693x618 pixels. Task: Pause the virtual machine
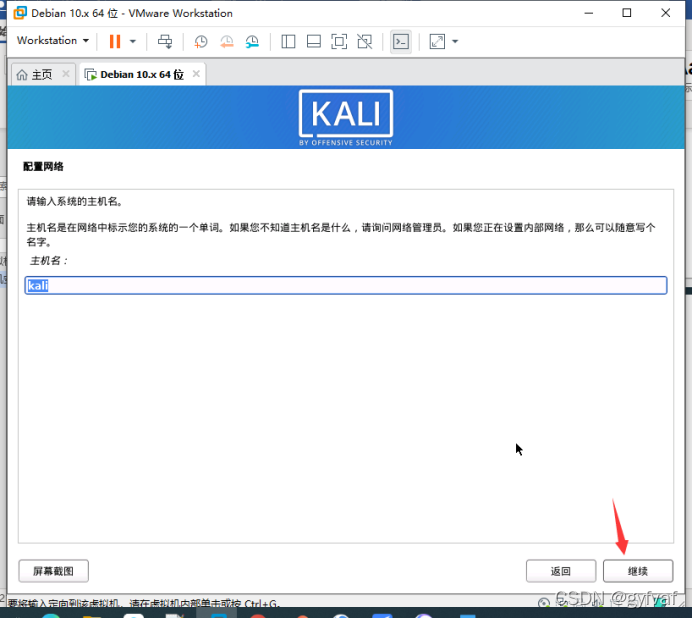coord(115,42)
